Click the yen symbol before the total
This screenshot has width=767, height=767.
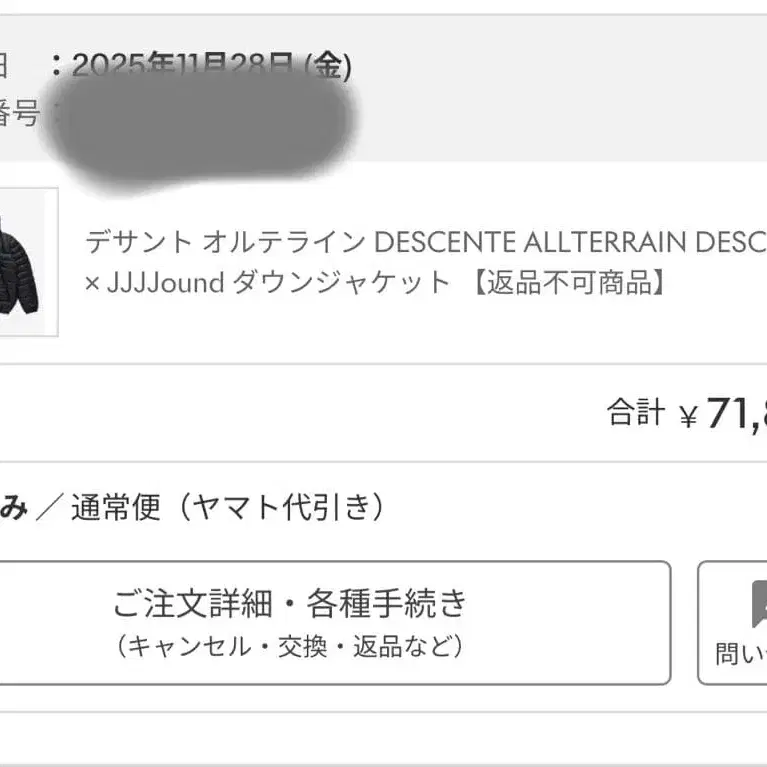(688, 415)
